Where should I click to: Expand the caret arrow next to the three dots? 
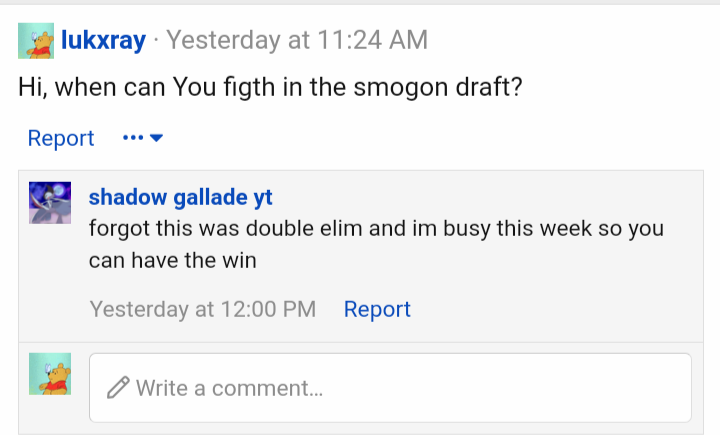click(156, 138)
